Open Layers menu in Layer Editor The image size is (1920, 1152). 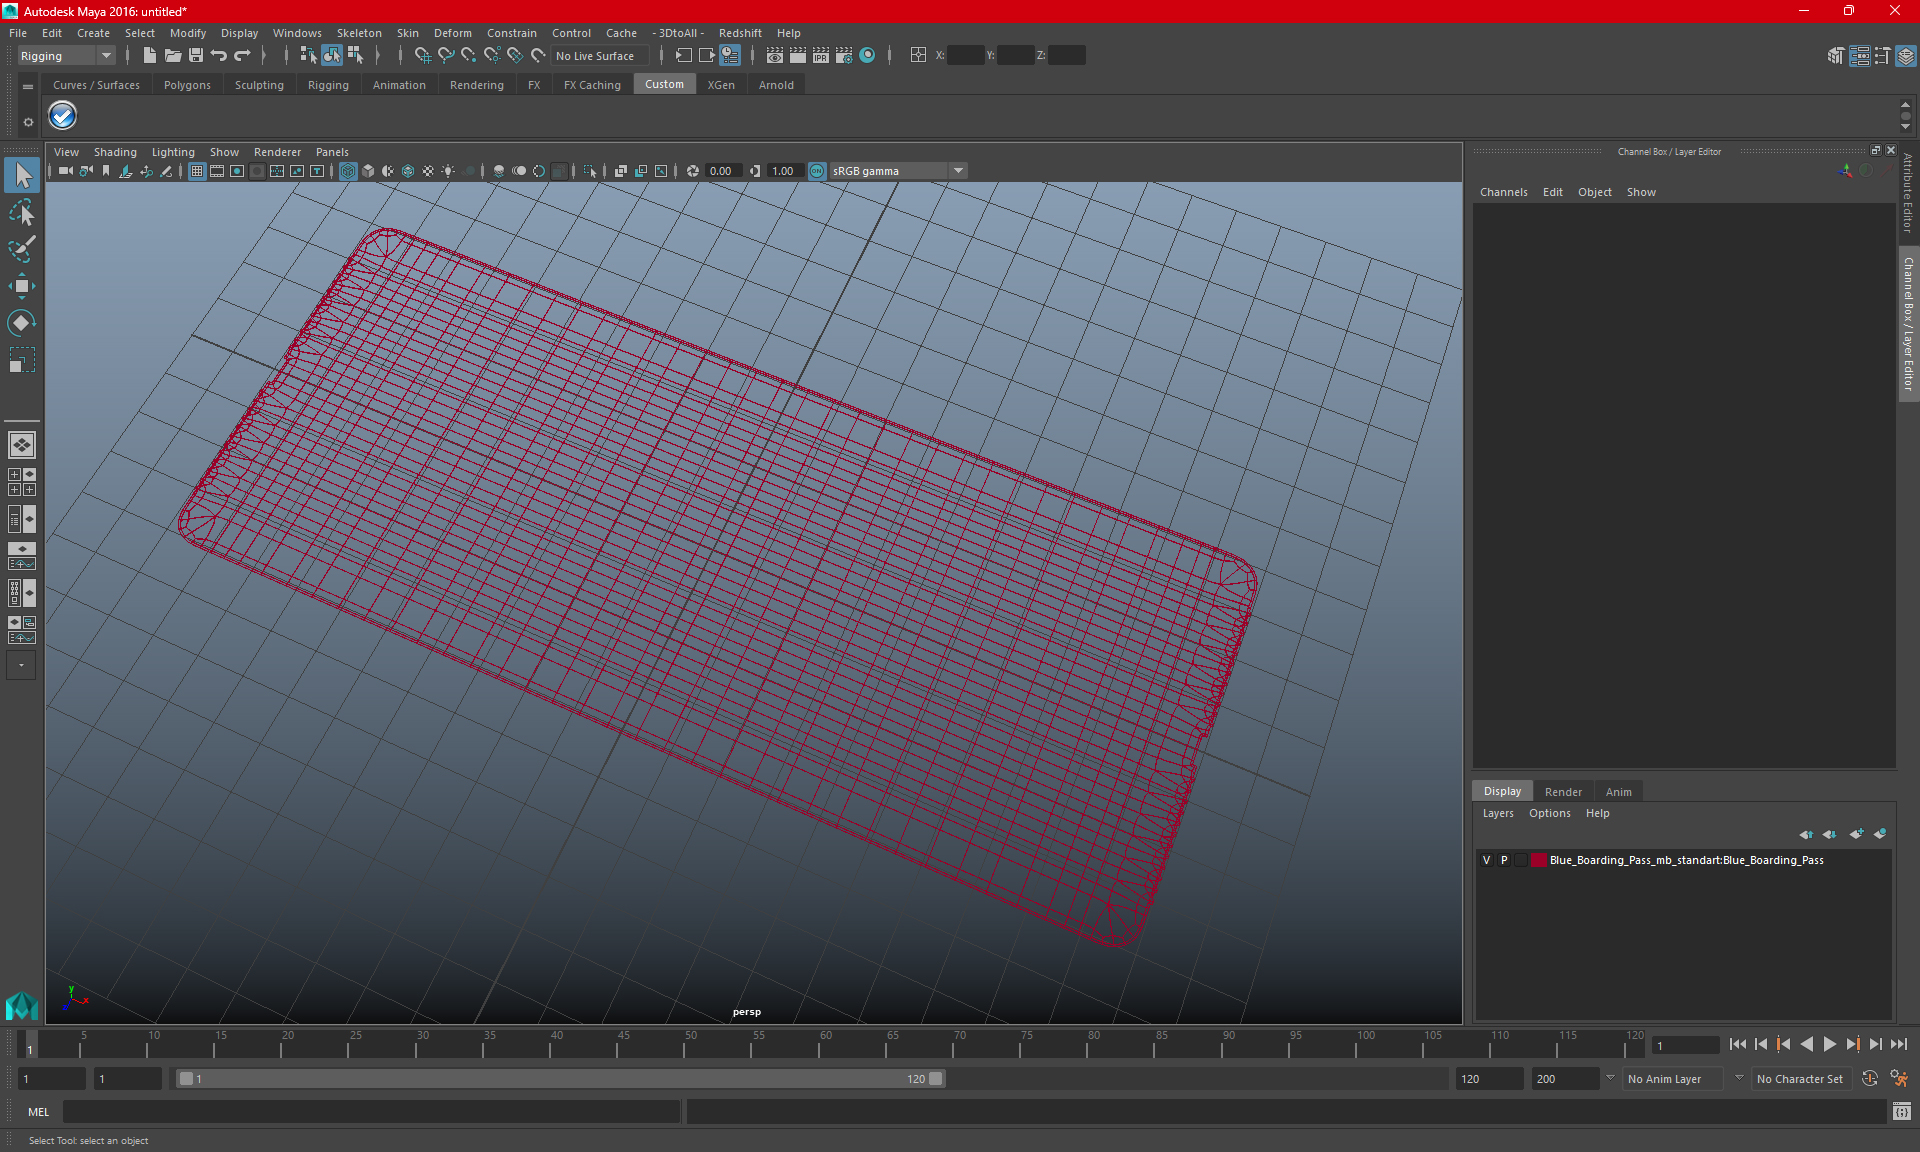(1498, 813)
